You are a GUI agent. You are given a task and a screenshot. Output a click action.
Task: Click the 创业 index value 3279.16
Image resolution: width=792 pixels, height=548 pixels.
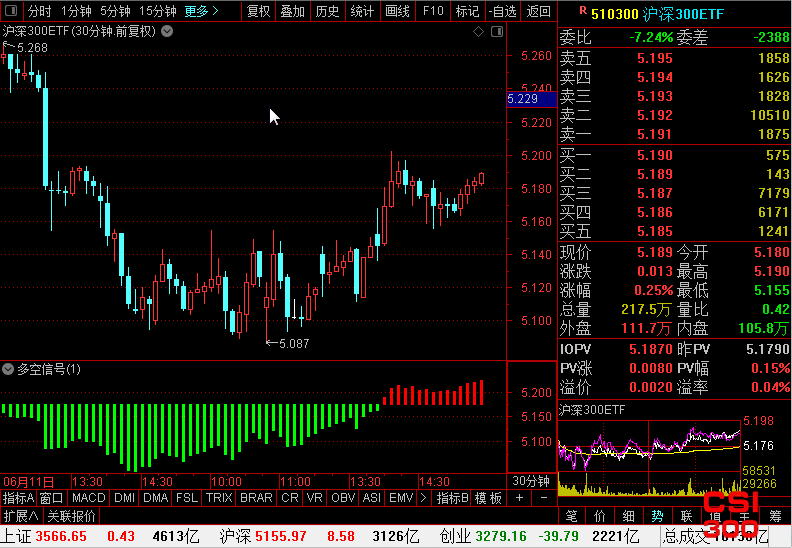pos(501,536)
